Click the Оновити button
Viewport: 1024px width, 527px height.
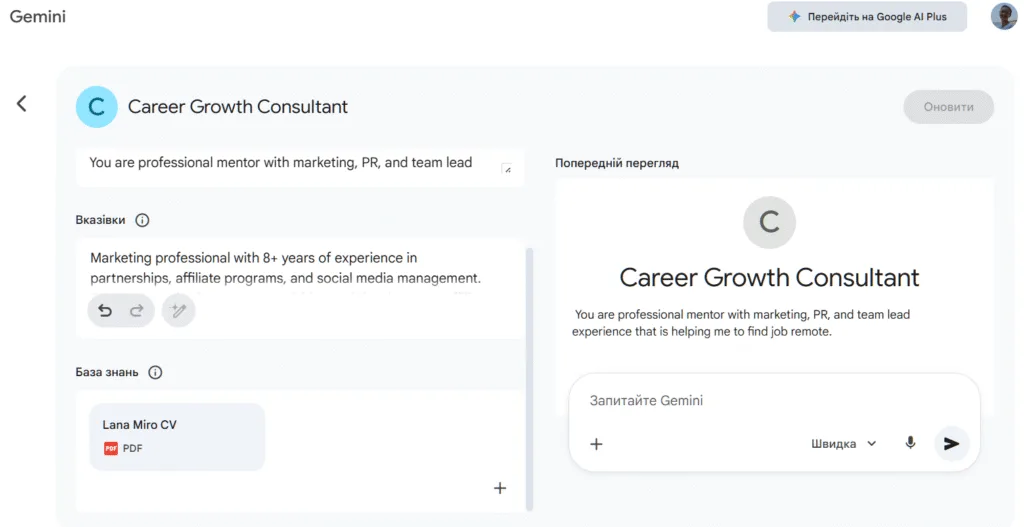click(x=948, y=107)
